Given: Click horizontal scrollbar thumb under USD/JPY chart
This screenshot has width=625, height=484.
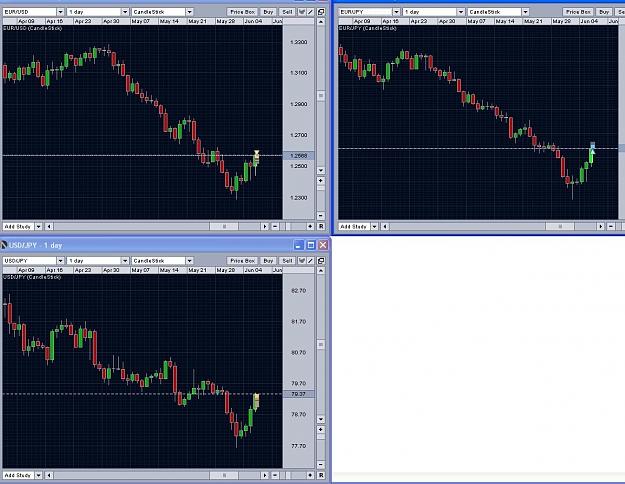Looking at the screenshot, I should pyautogui.click(x=224, y=475).
